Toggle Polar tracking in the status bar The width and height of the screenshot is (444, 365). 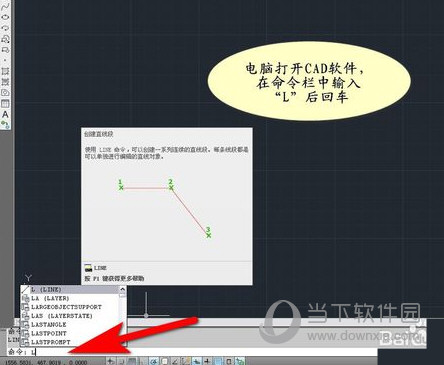(154, 361)
